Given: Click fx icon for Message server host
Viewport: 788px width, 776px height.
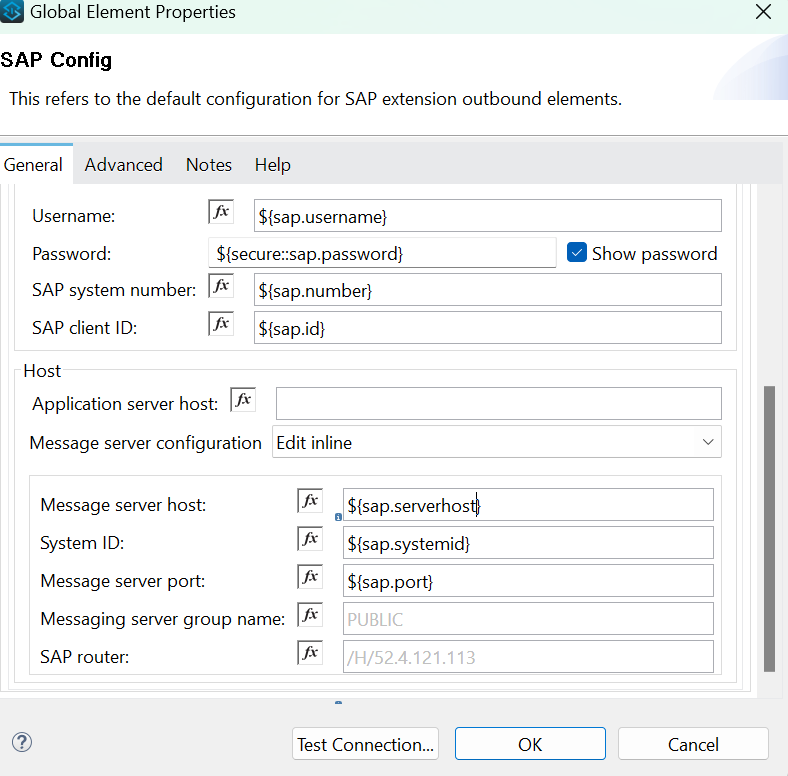Looking at the screenshot, I should tap(310, 501).
